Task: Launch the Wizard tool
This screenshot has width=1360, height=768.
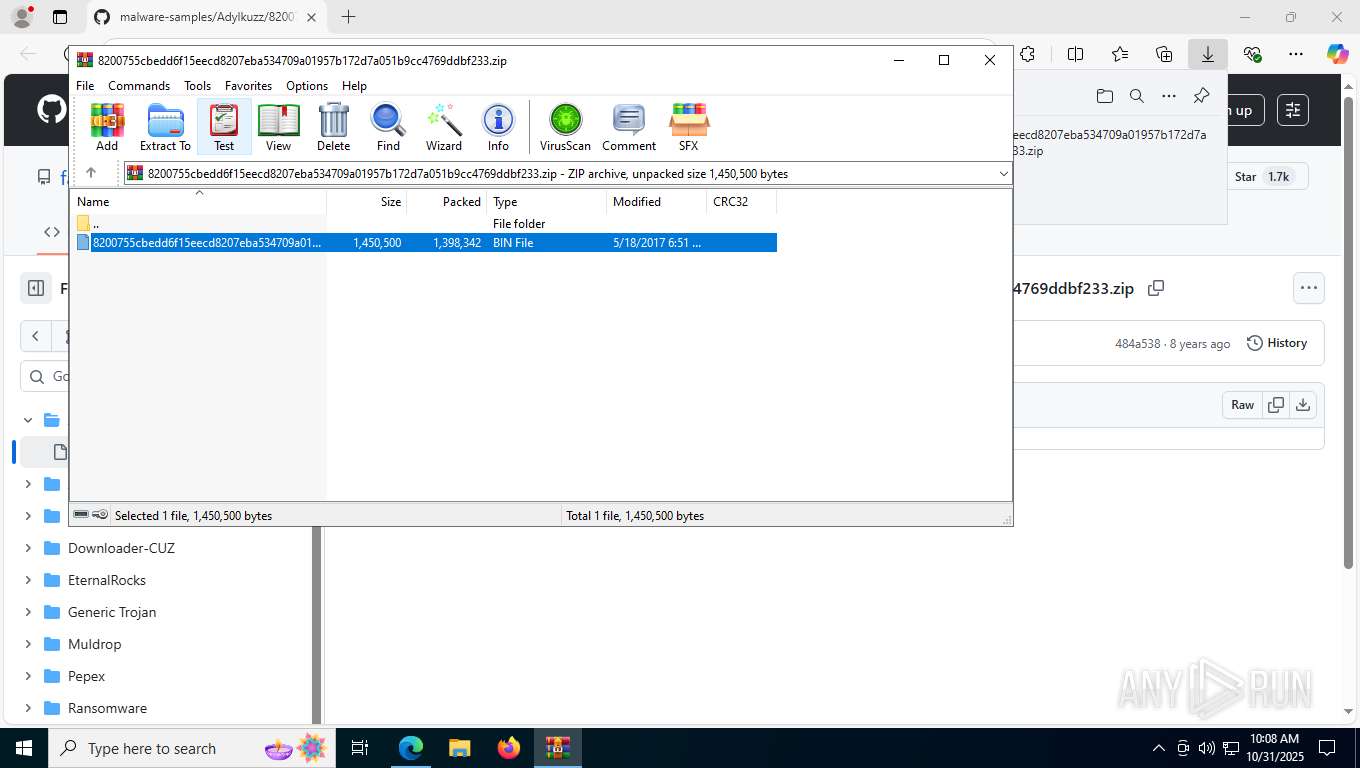Action: point(444,127)
